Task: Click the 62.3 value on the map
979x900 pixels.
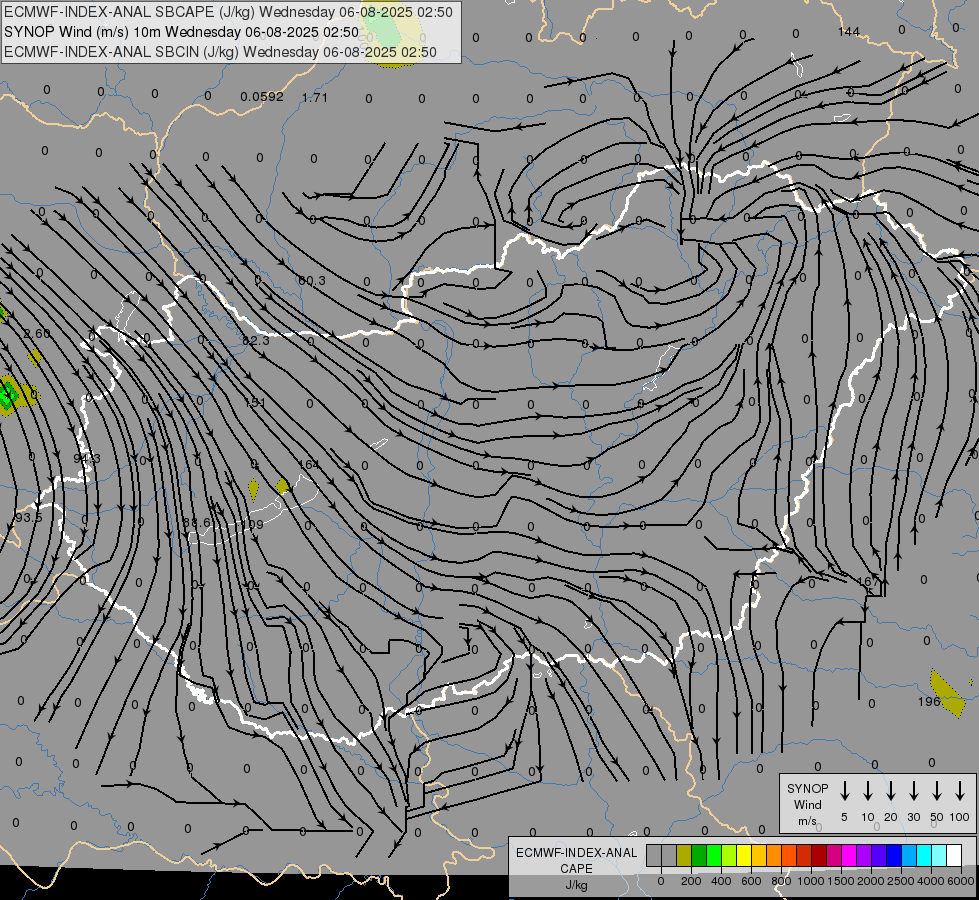Action: coord(255,340)
